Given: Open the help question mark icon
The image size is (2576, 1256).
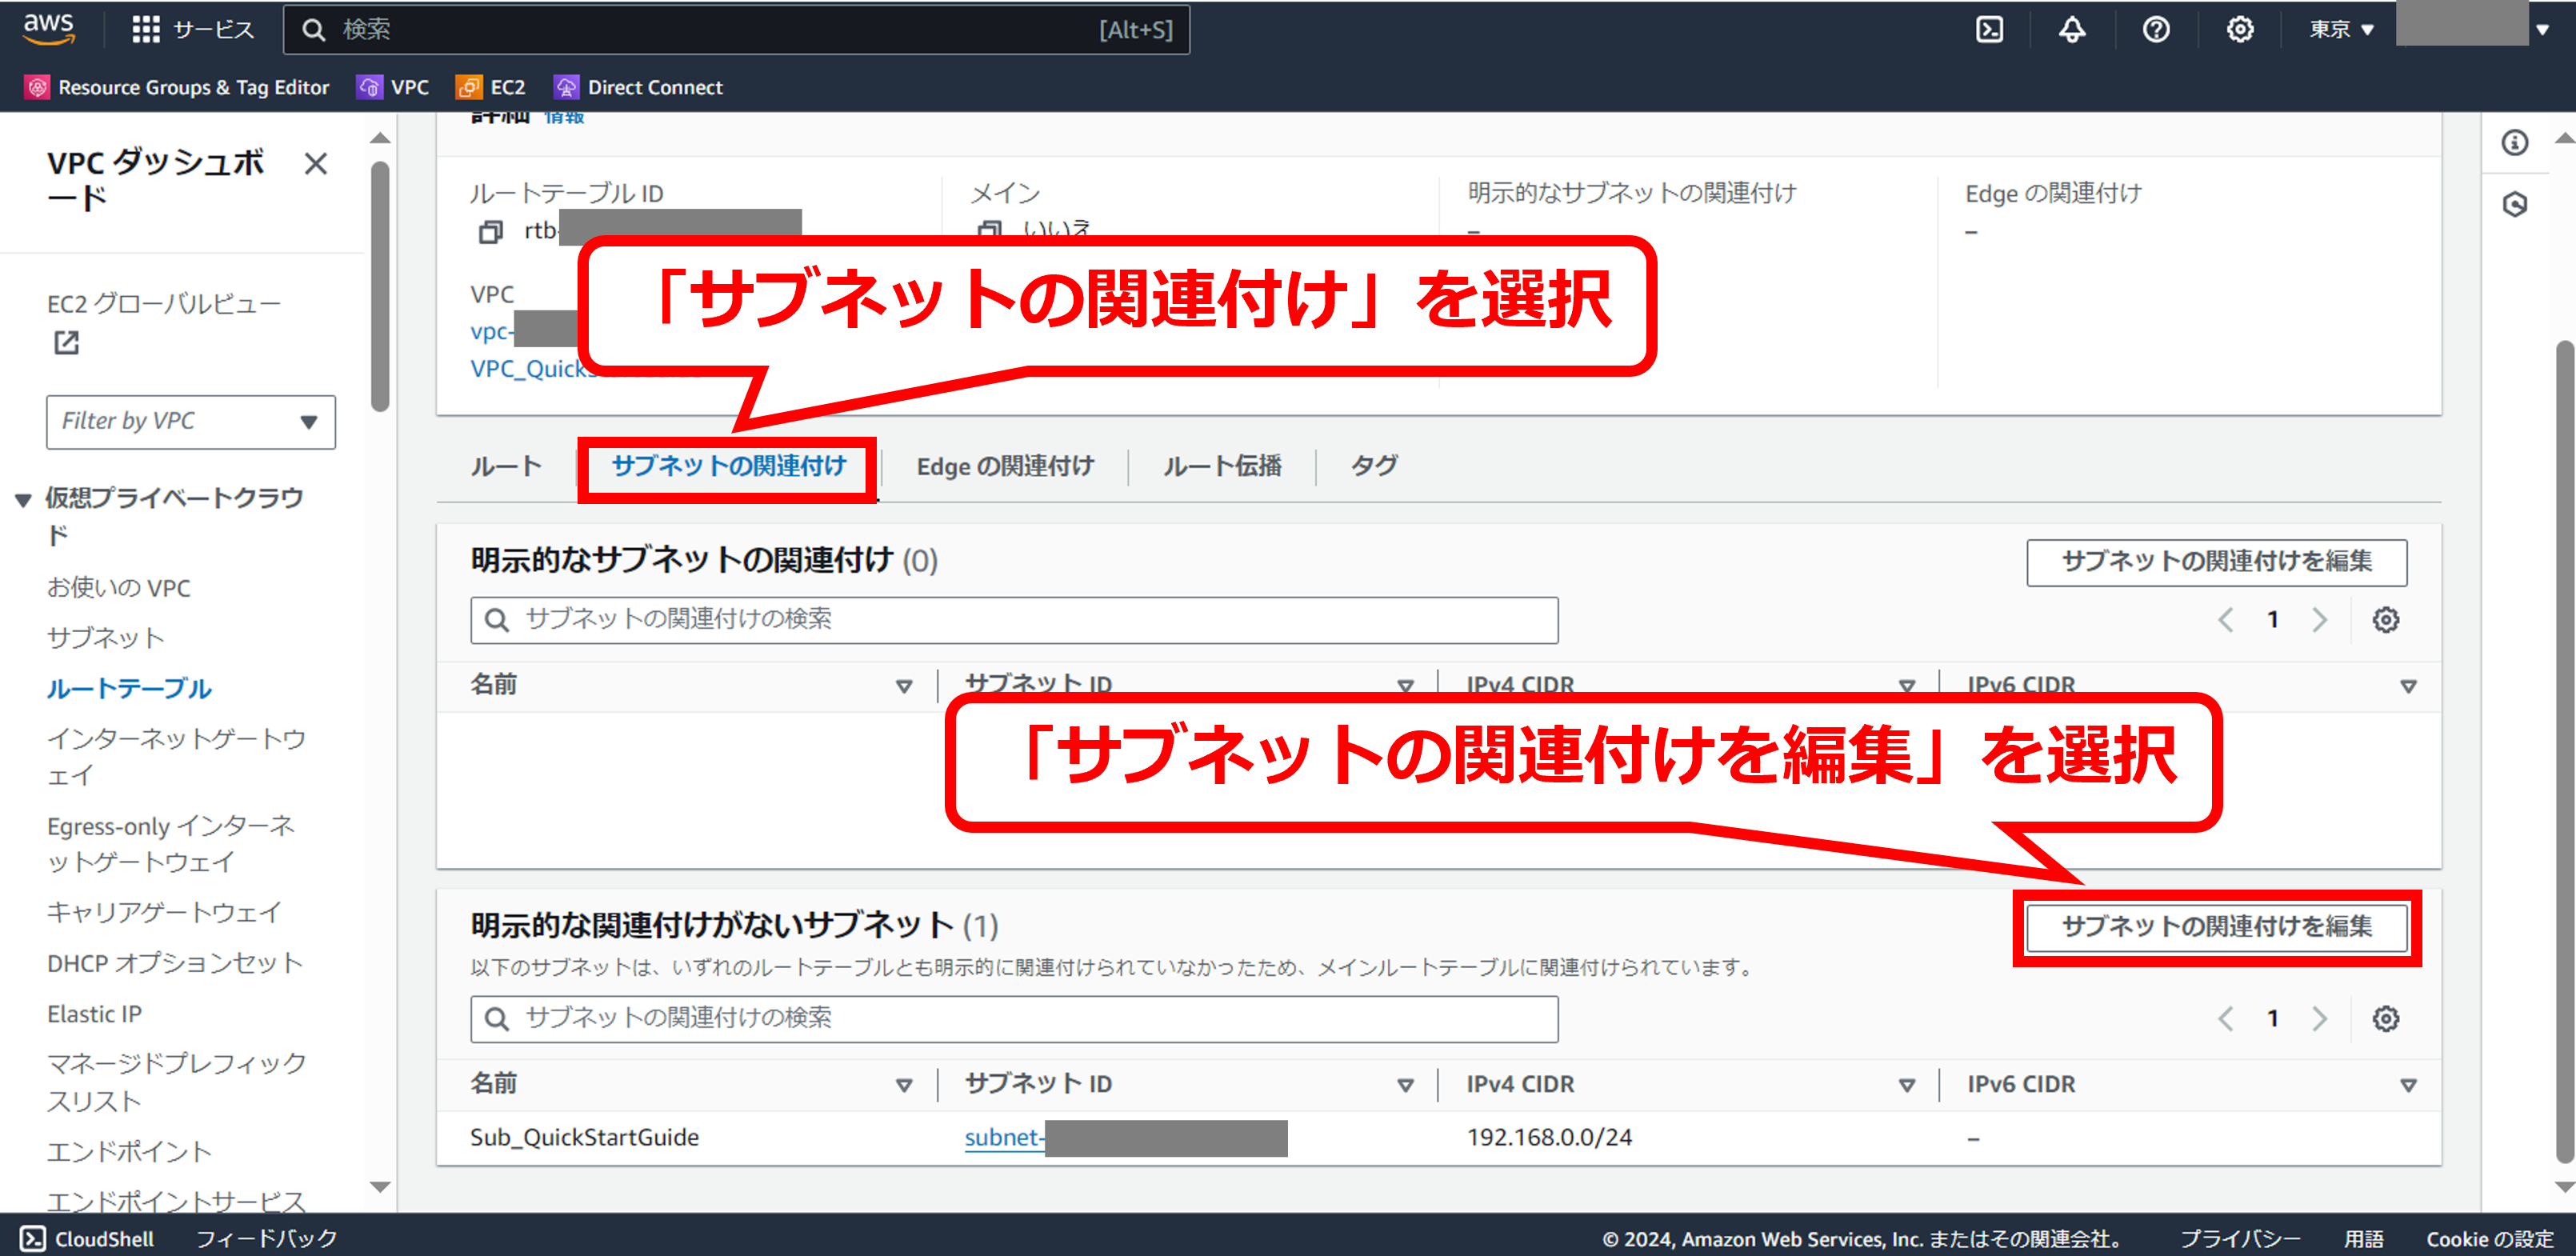Looking at the screenshot, I should coord(2156,29).
